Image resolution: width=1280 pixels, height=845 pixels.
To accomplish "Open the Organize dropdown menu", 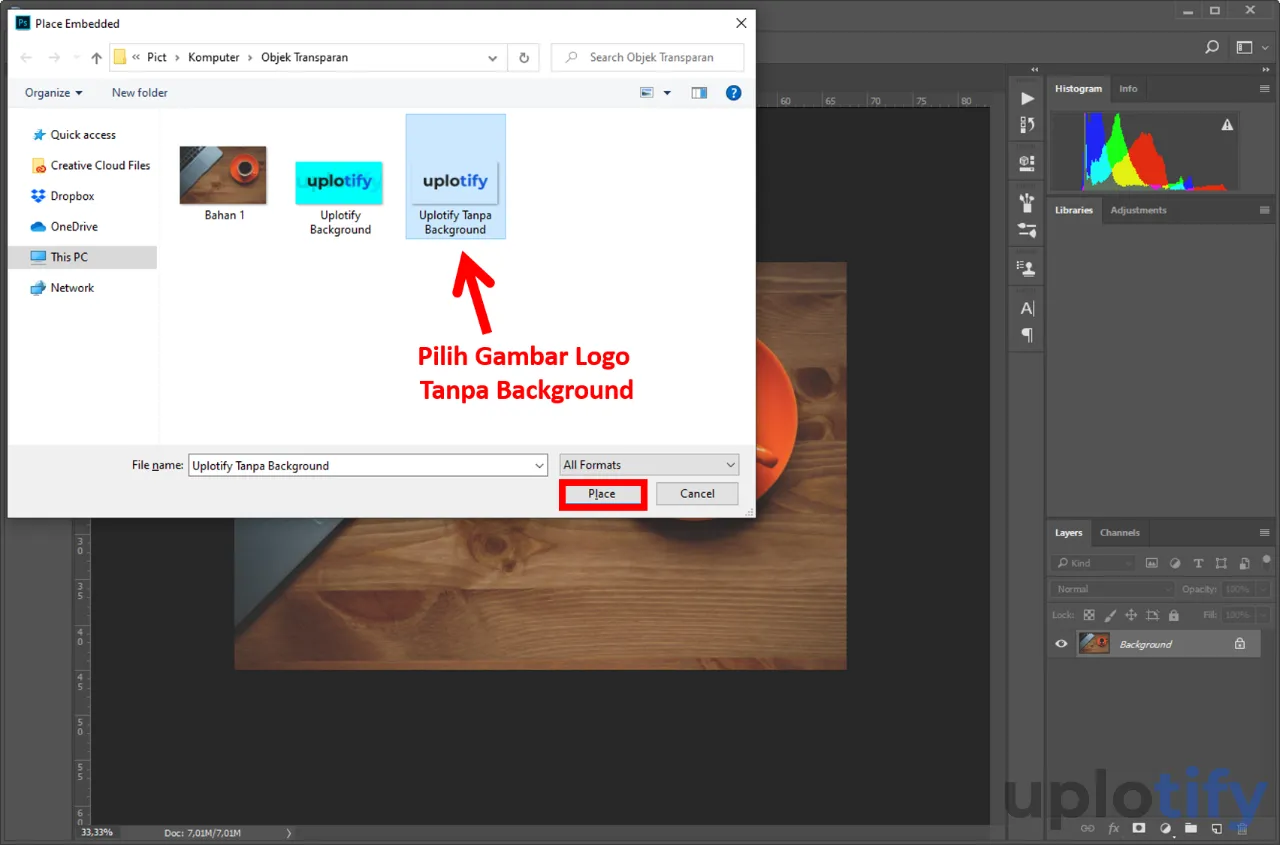I will [x=54, y=93].
